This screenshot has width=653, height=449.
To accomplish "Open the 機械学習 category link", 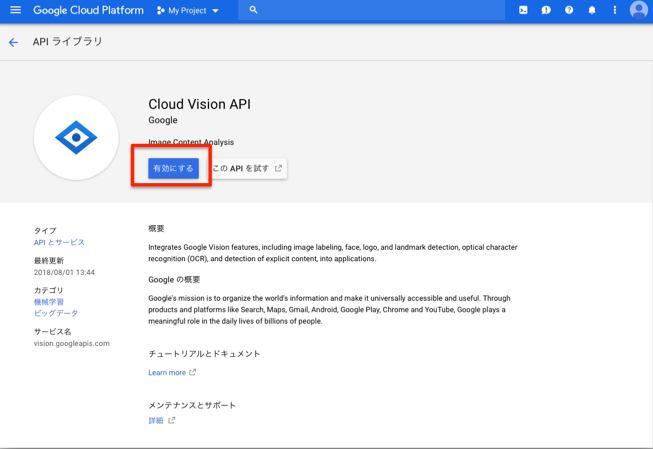I will (x=49, y=302).
